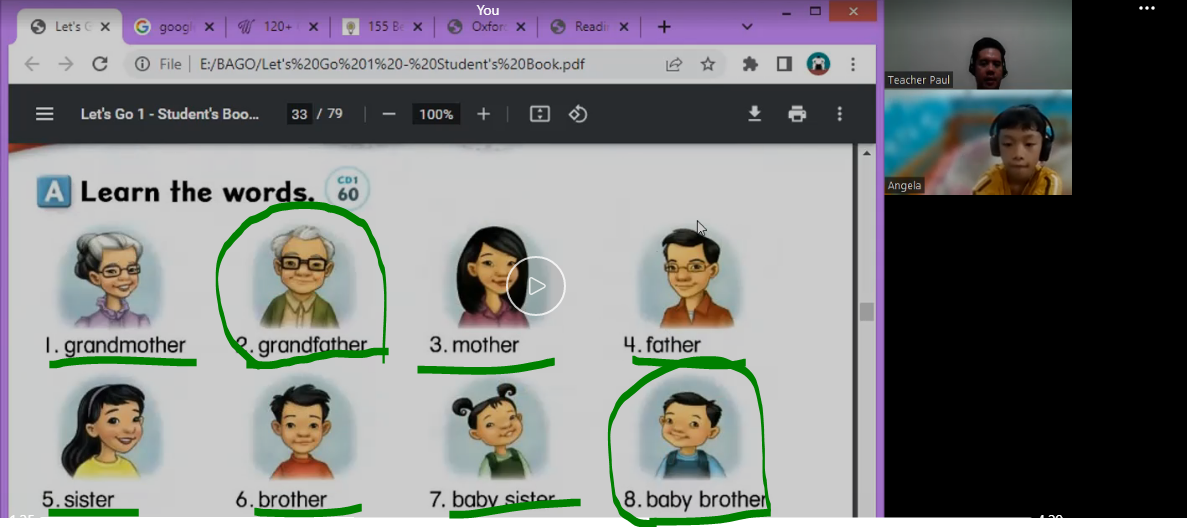Click the CD1 60 audio badge
The height and width of the screenshot is (527, 1187).
pyautogui.click(x=347, y=189)
